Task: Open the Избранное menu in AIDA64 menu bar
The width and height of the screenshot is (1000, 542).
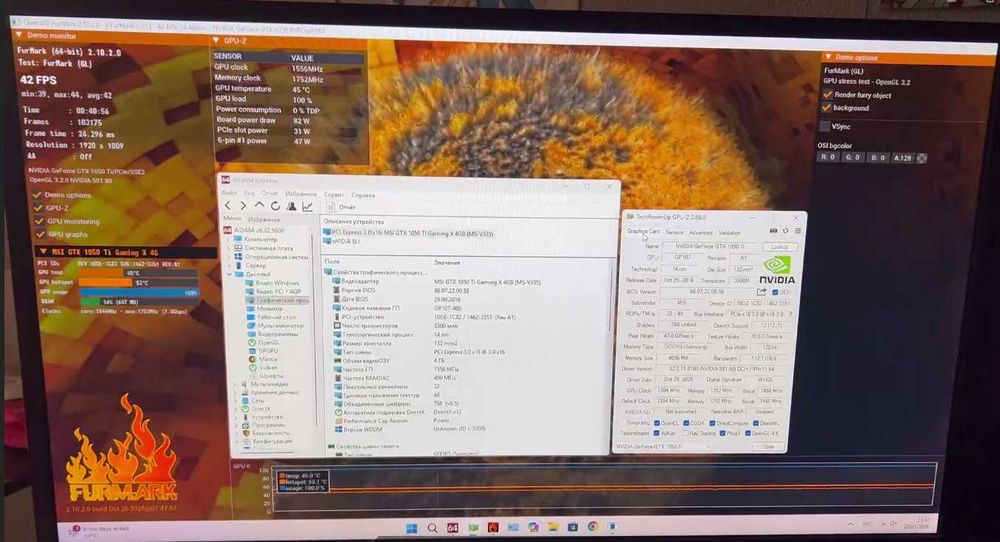Action: [300, 194]
